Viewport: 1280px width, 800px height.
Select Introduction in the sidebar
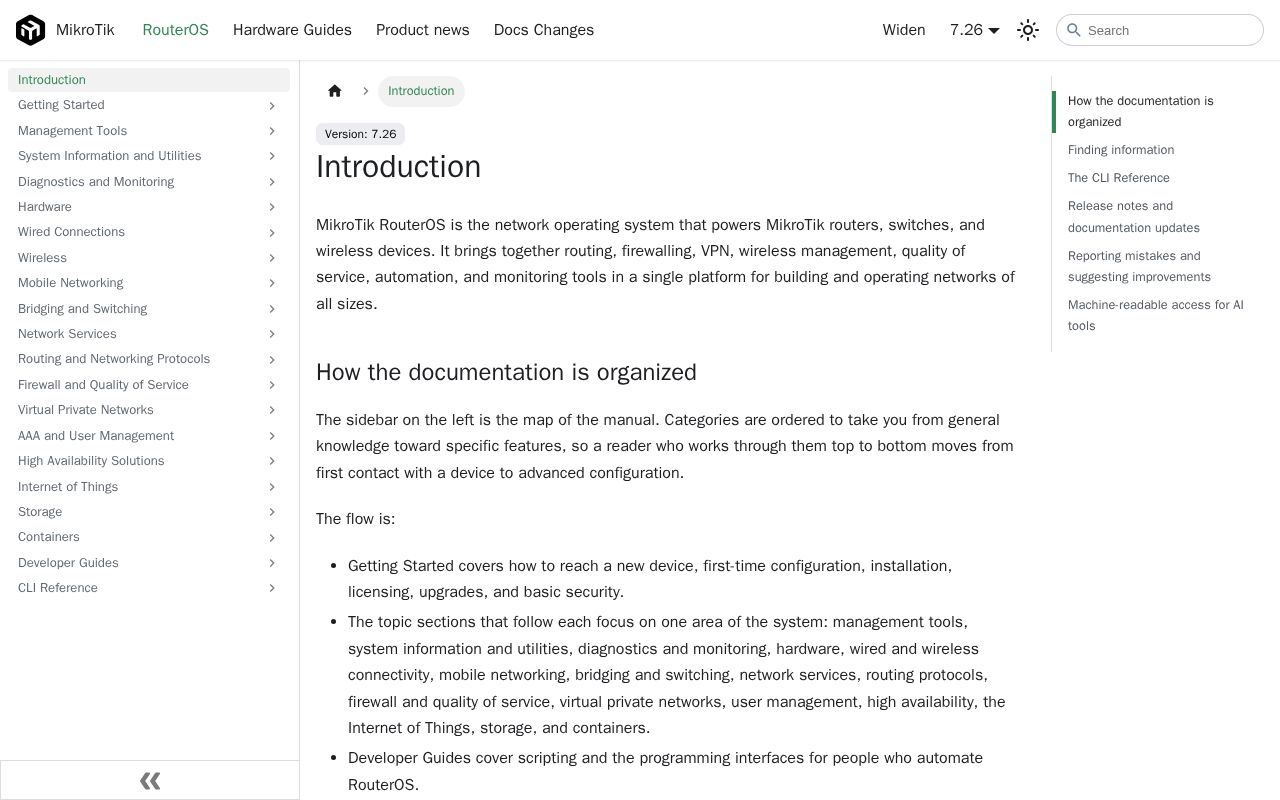coord(149,80)
